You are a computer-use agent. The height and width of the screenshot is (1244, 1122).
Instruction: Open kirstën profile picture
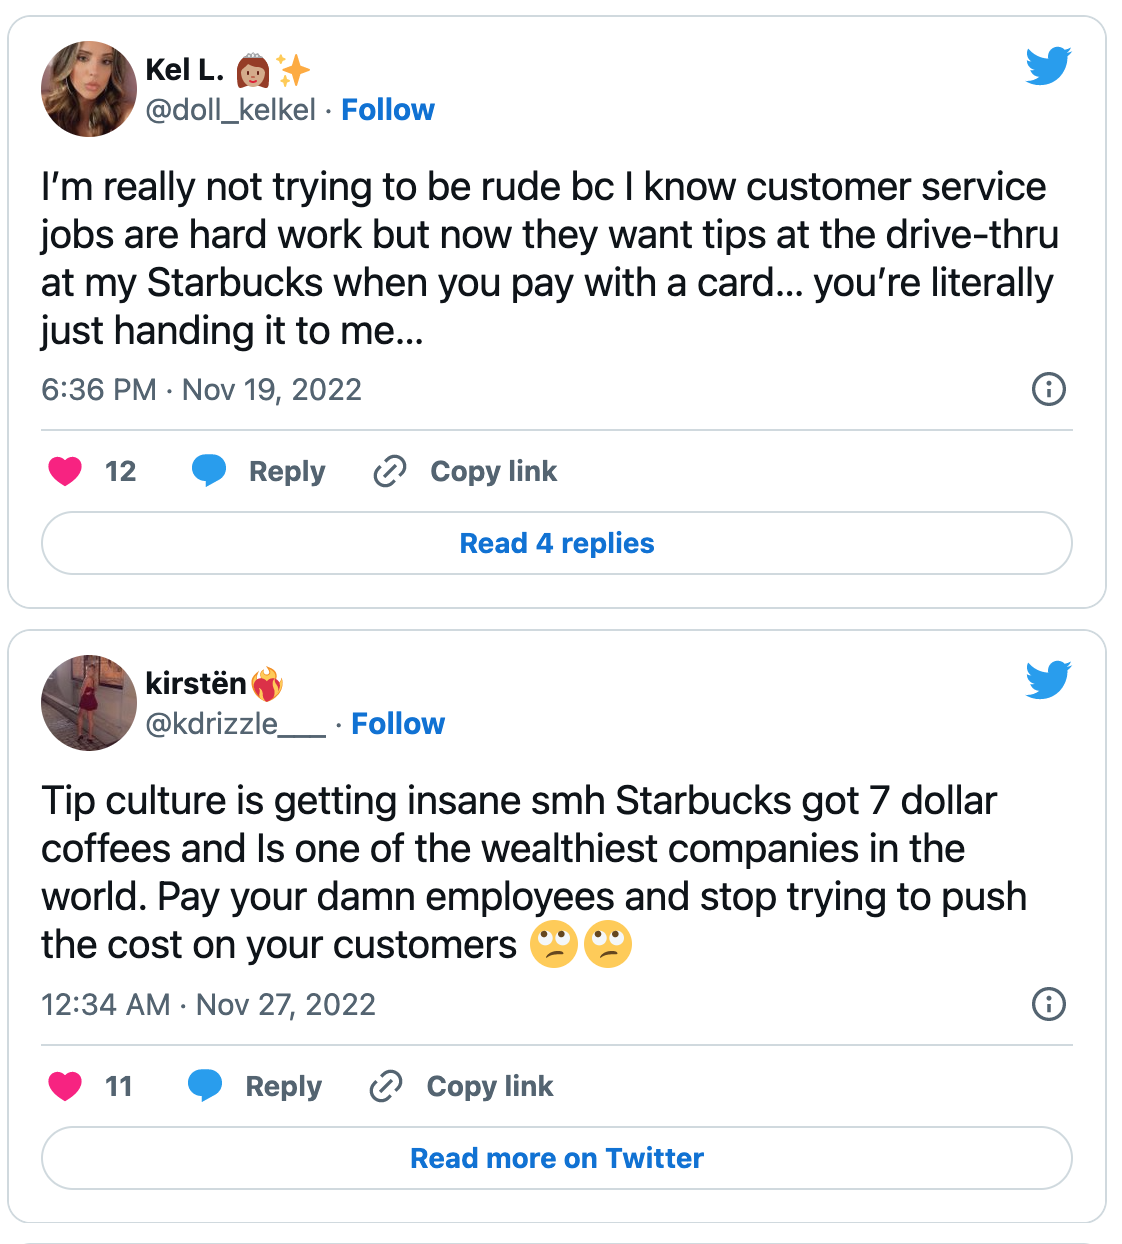(x=89, y=703)
